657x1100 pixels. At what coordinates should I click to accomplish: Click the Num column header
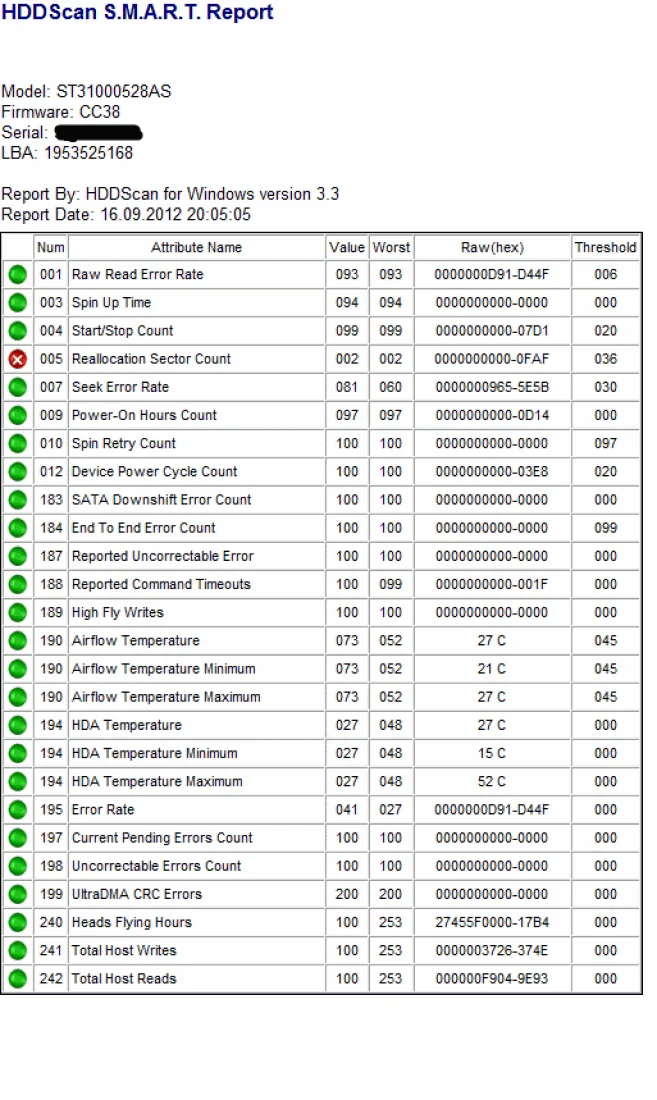(x=50, y=247)
